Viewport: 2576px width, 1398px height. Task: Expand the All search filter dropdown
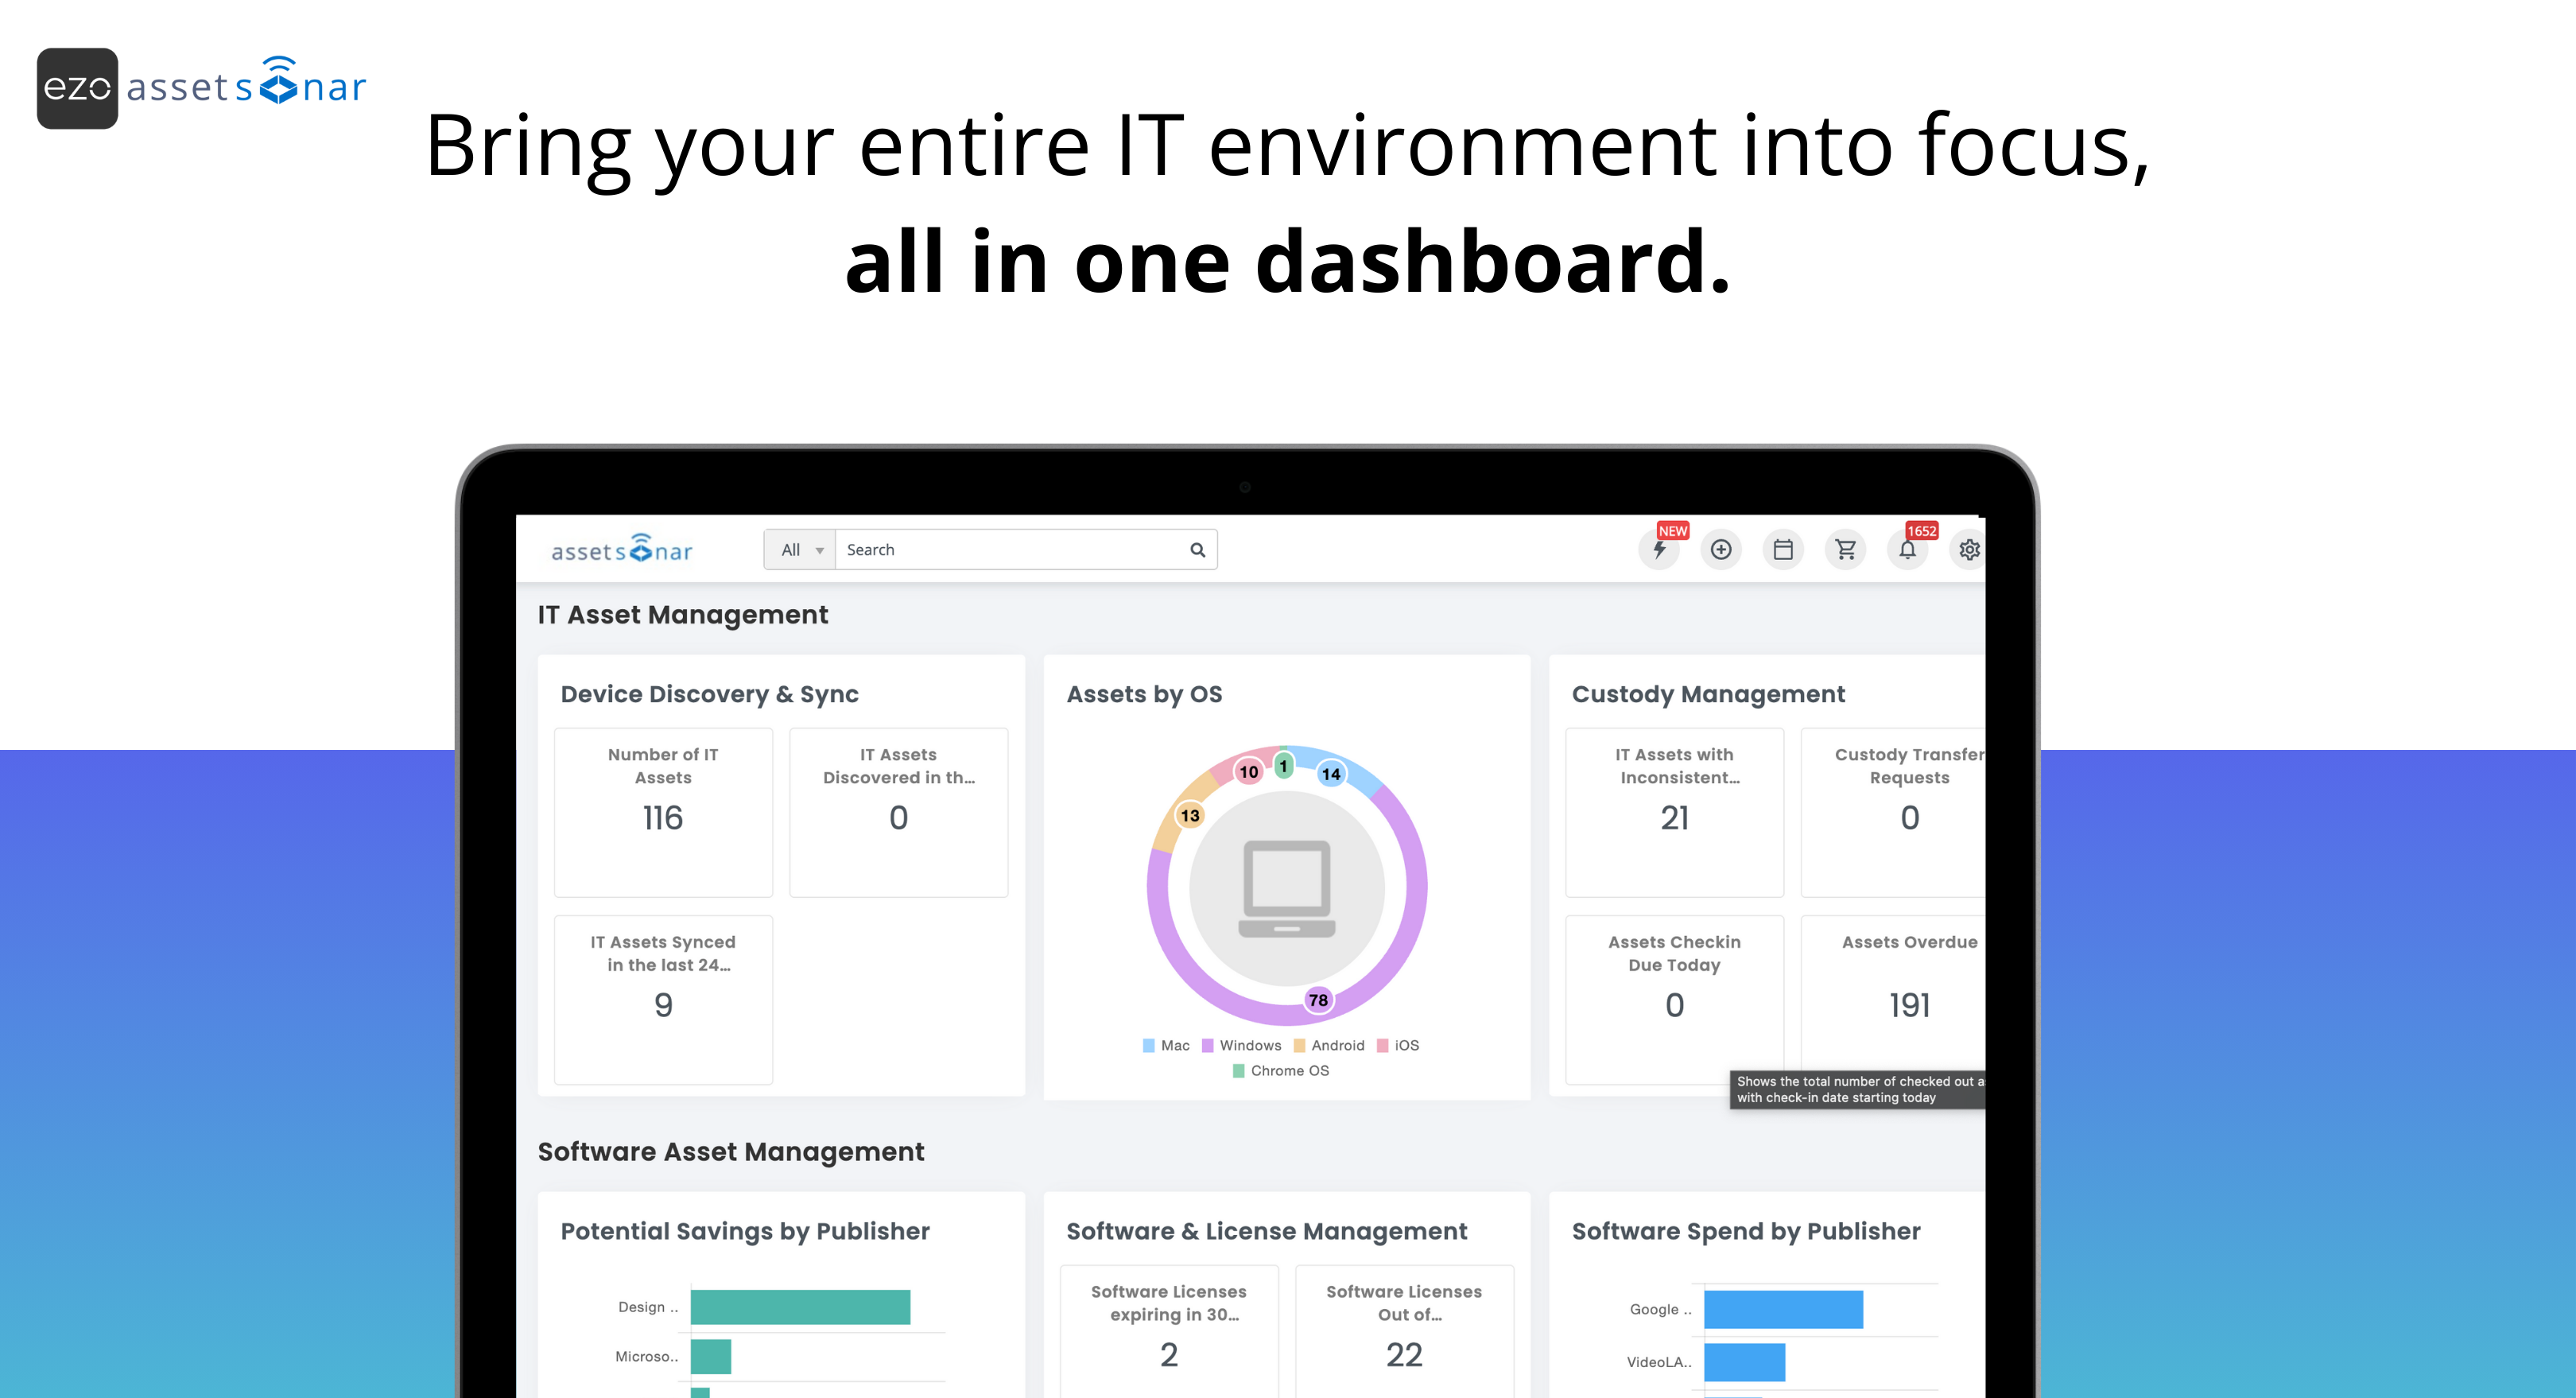[x=800, y=550]
